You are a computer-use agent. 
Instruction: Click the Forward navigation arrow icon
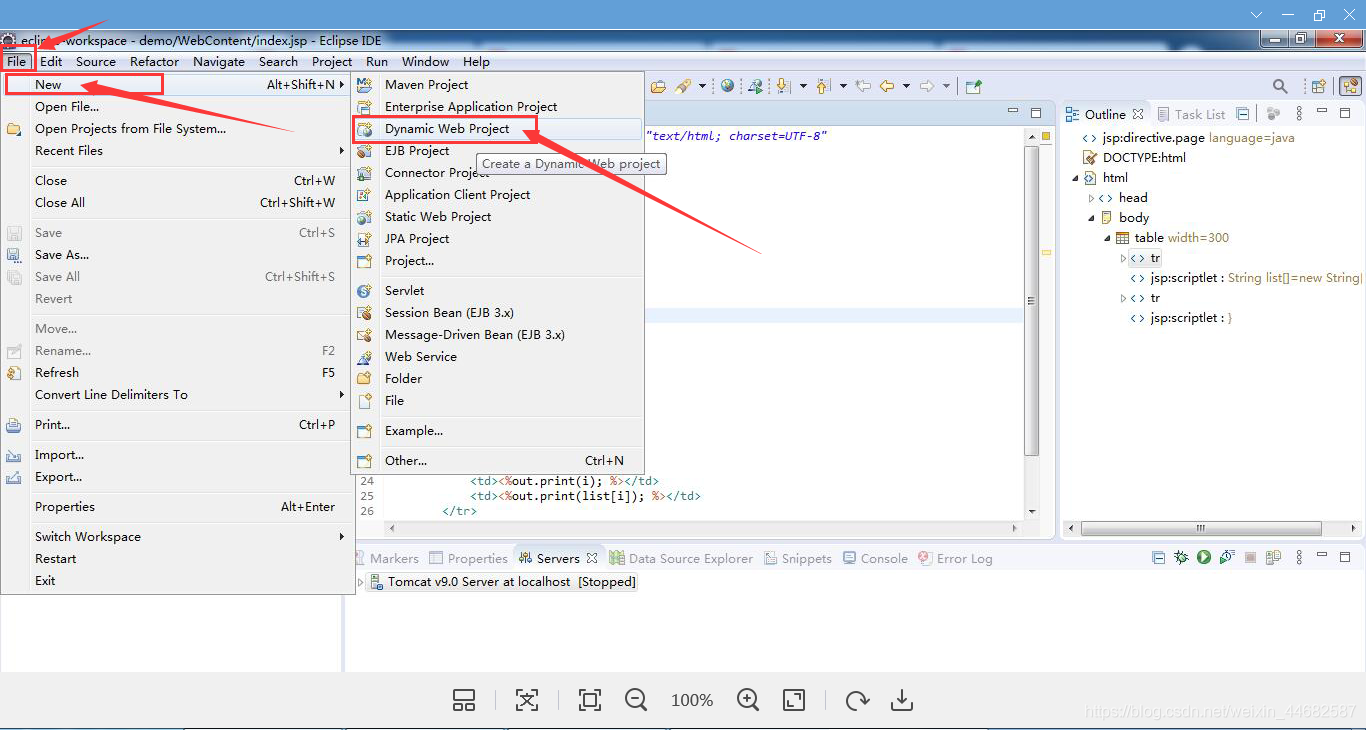927,86
